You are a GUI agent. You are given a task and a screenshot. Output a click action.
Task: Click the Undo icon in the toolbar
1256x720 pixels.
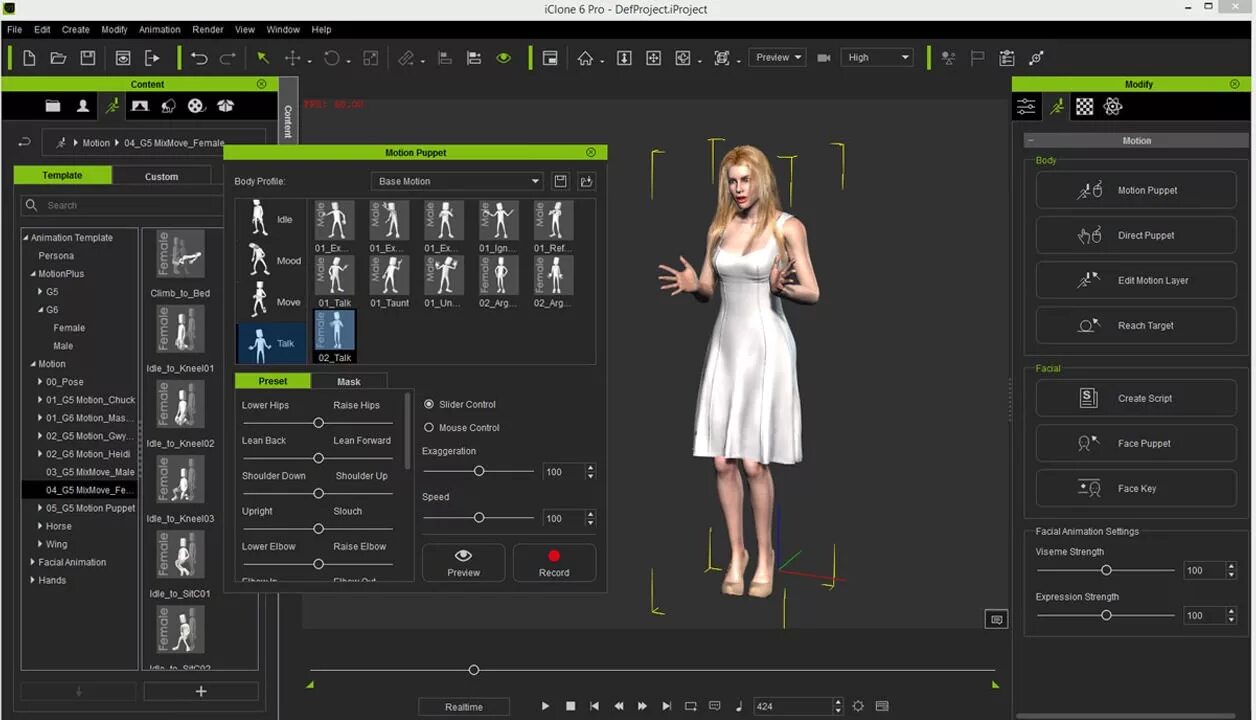pyautogui.click(x=199, y=58)
